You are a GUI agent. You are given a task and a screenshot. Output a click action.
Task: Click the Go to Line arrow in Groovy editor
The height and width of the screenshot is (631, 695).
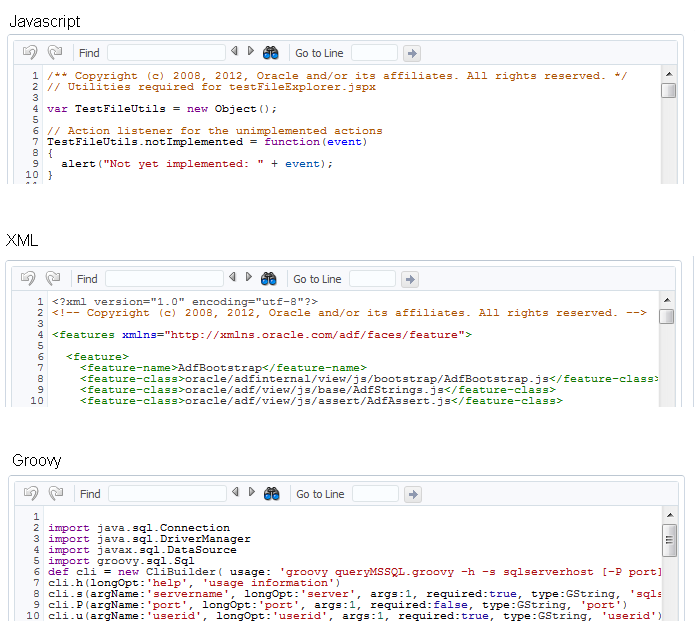413,495
